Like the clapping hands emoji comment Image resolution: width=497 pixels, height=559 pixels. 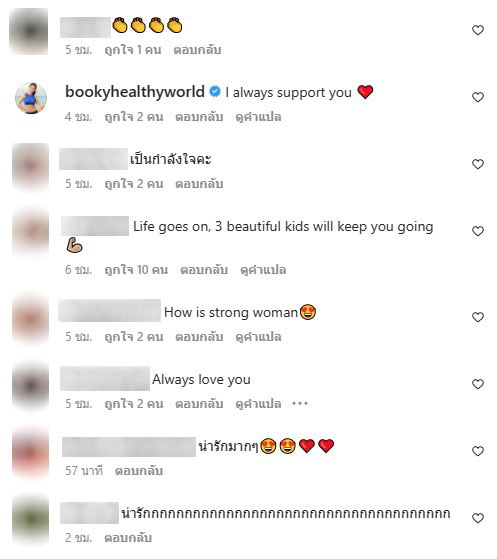477,30
